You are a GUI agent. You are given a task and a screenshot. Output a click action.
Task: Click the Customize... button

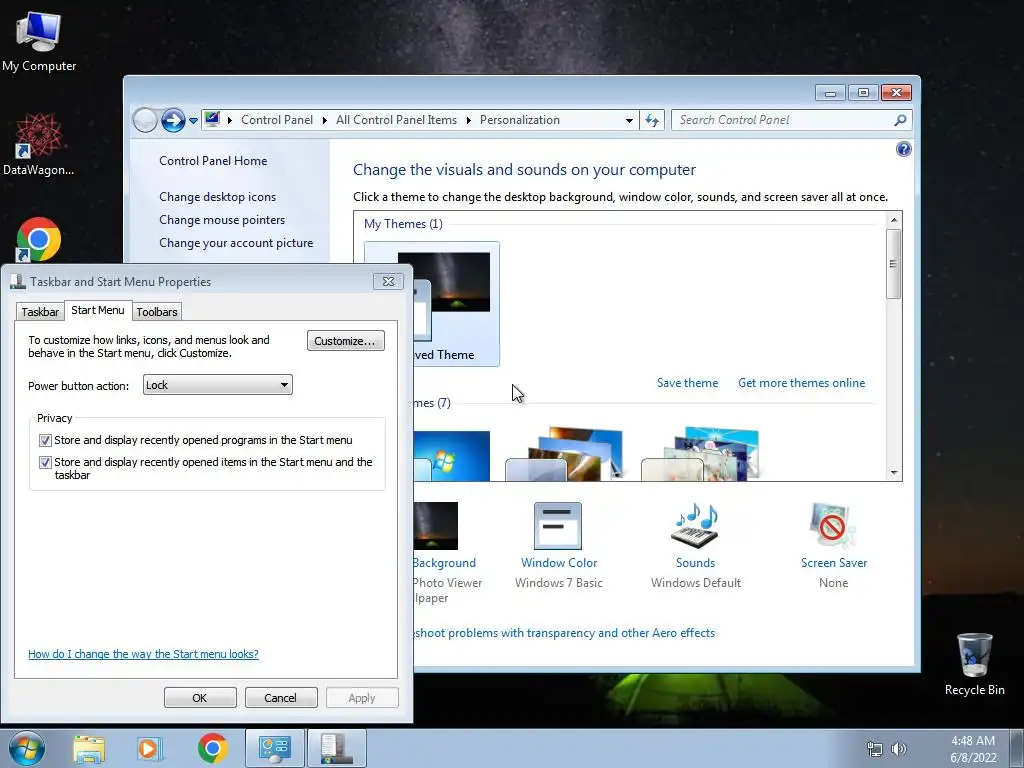click(345, 341)
